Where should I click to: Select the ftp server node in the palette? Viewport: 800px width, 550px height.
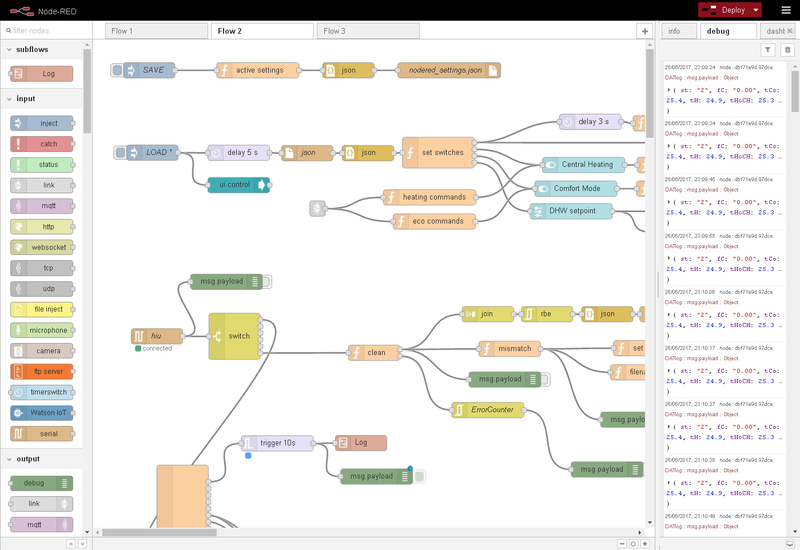[x=41, y=371]
